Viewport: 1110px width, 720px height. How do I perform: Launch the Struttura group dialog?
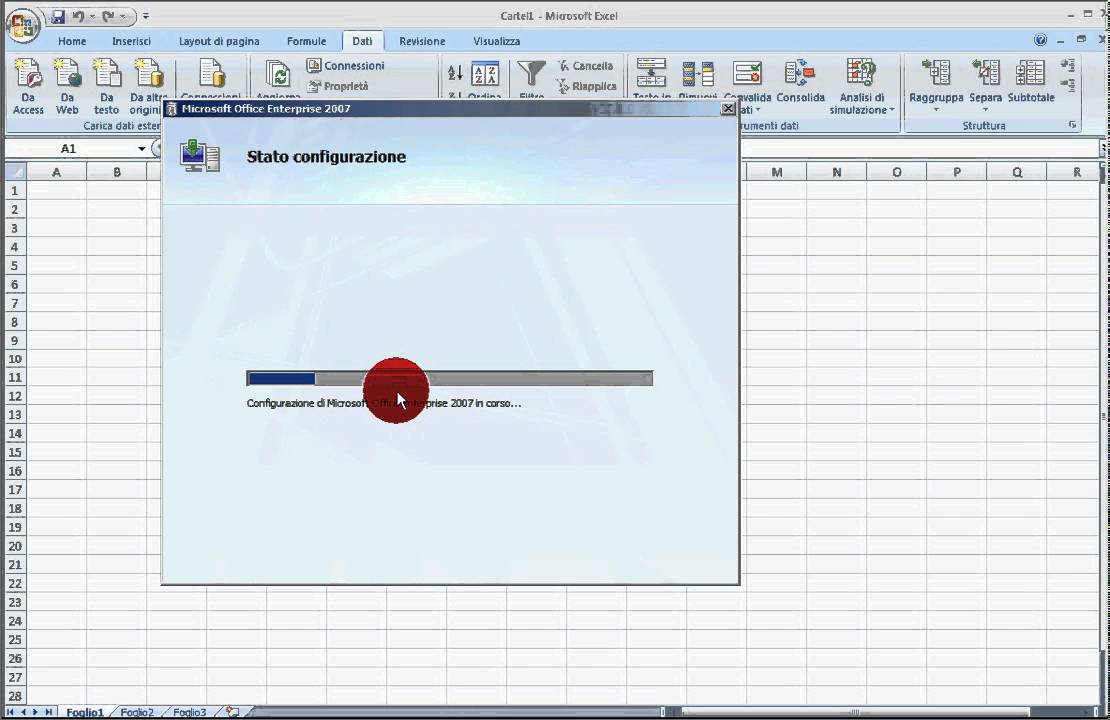pyautogui.click(x=1072, y=125)
